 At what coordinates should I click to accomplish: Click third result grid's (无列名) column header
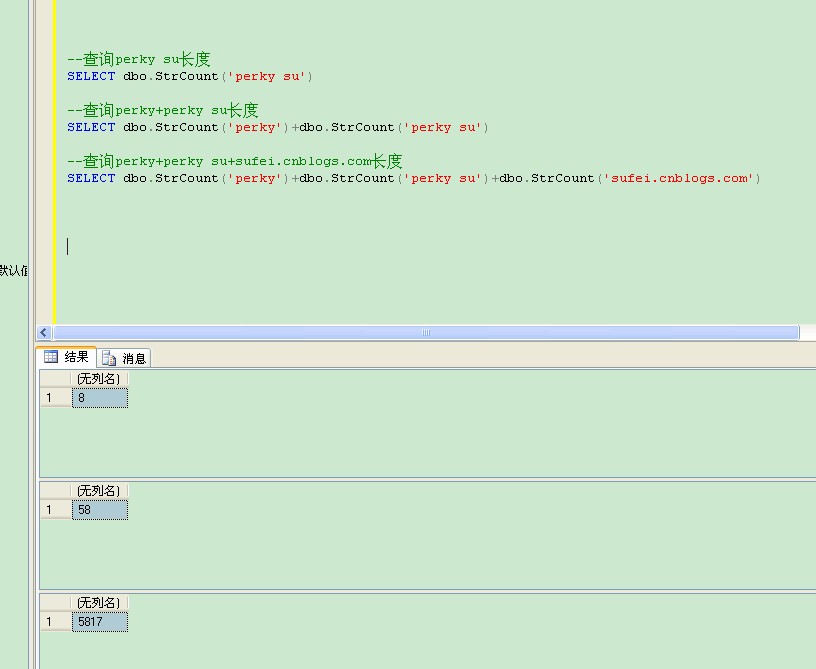tap(99, 602)
